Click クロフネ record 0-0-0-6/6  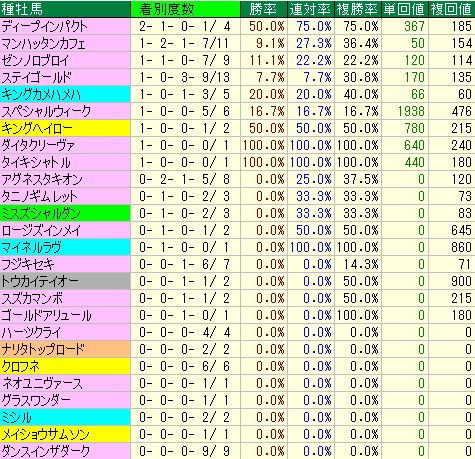185,366
